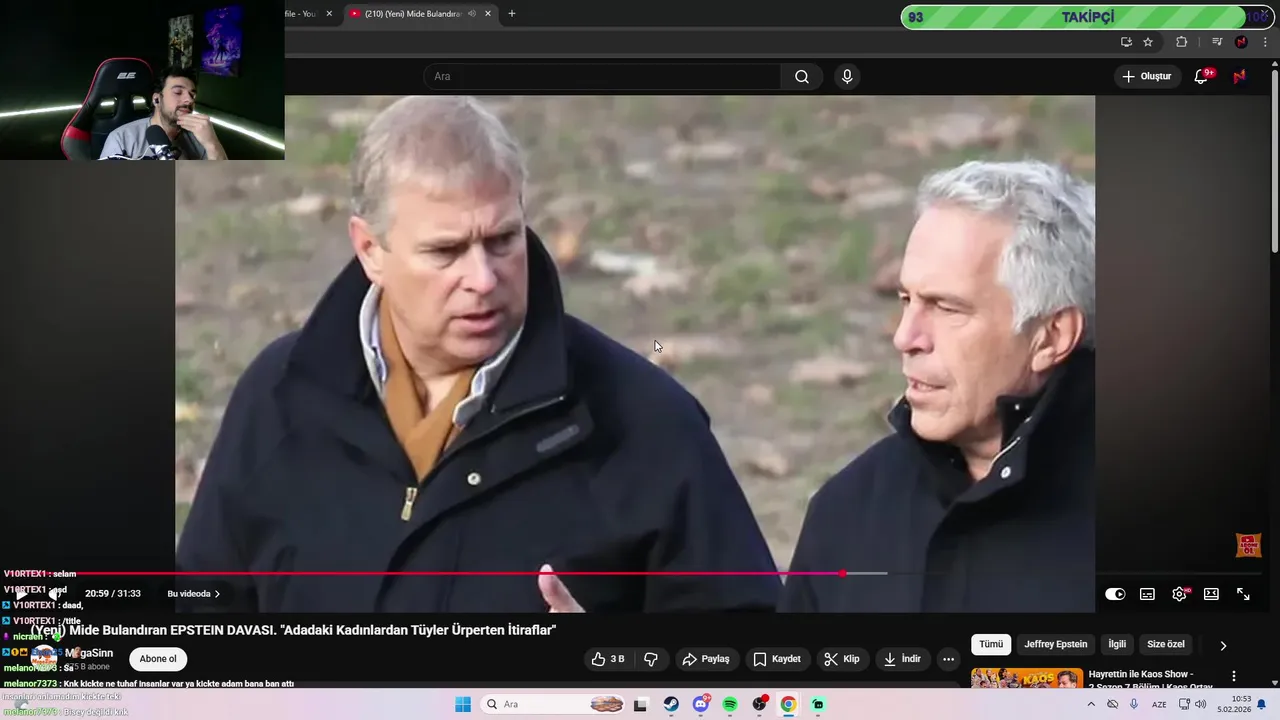Mute the tab using its speaker icon
1280x720 pixels.
tap(471, 14)
